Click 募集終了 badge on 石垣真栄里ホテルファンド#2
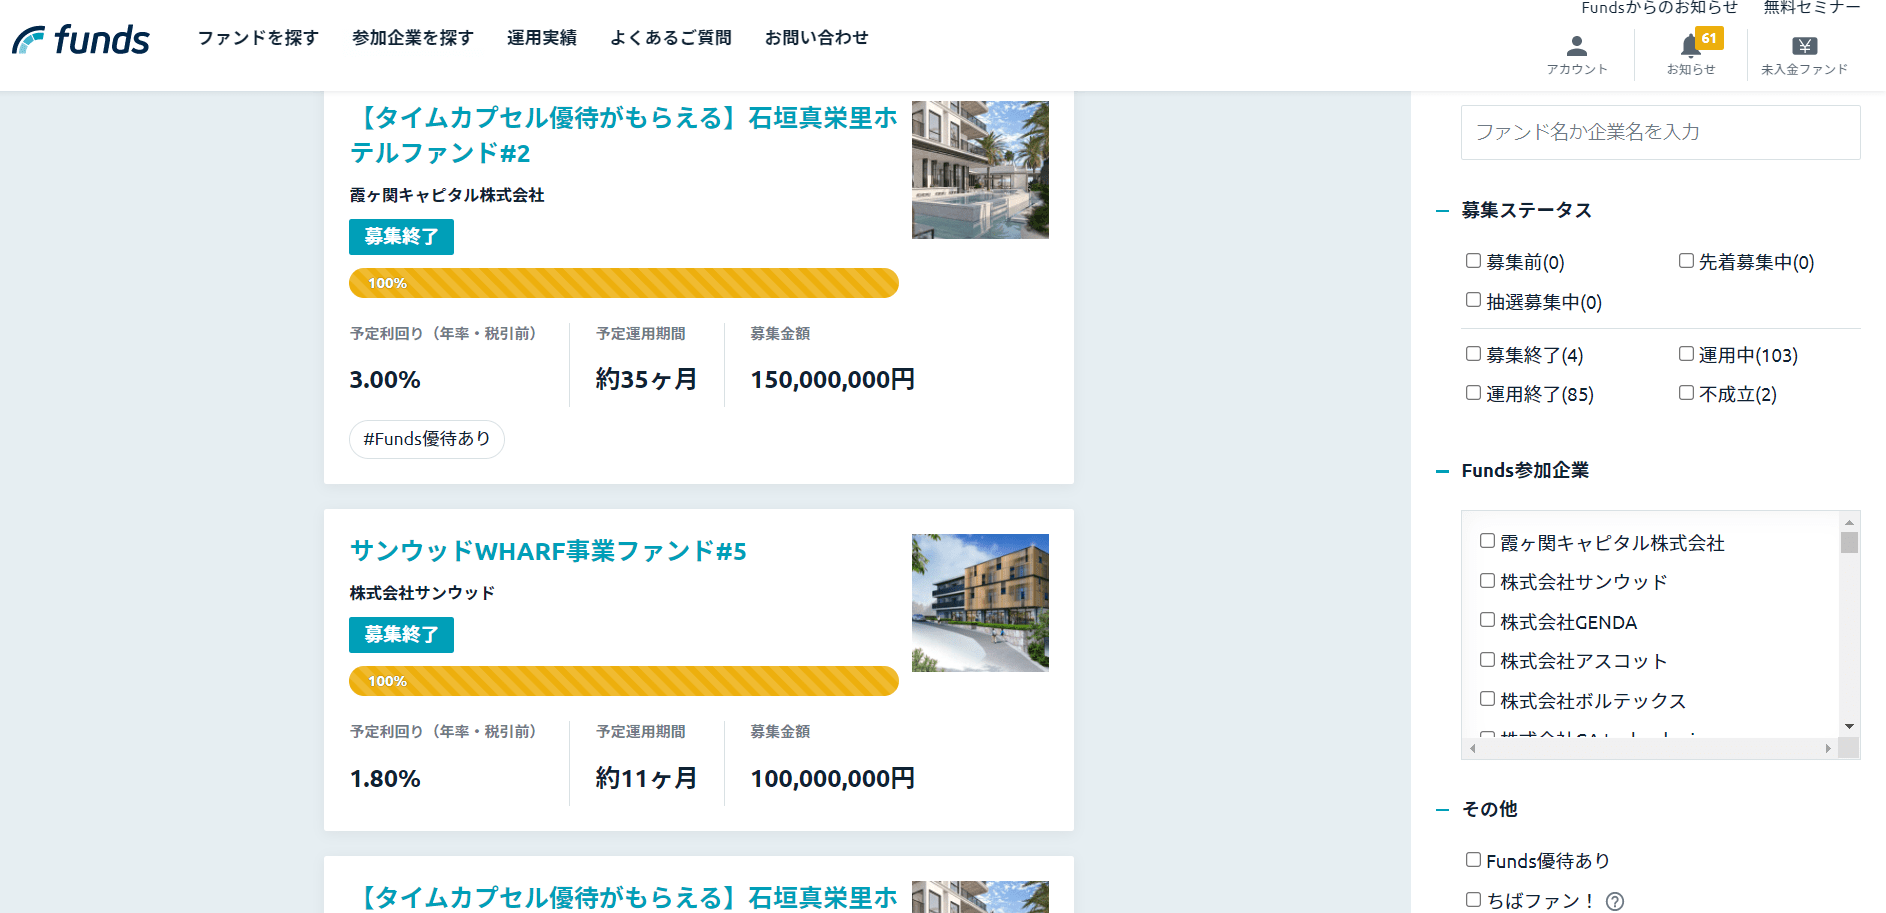Image resolution: width=1886 pixels, height=913 pixels. 401,237
